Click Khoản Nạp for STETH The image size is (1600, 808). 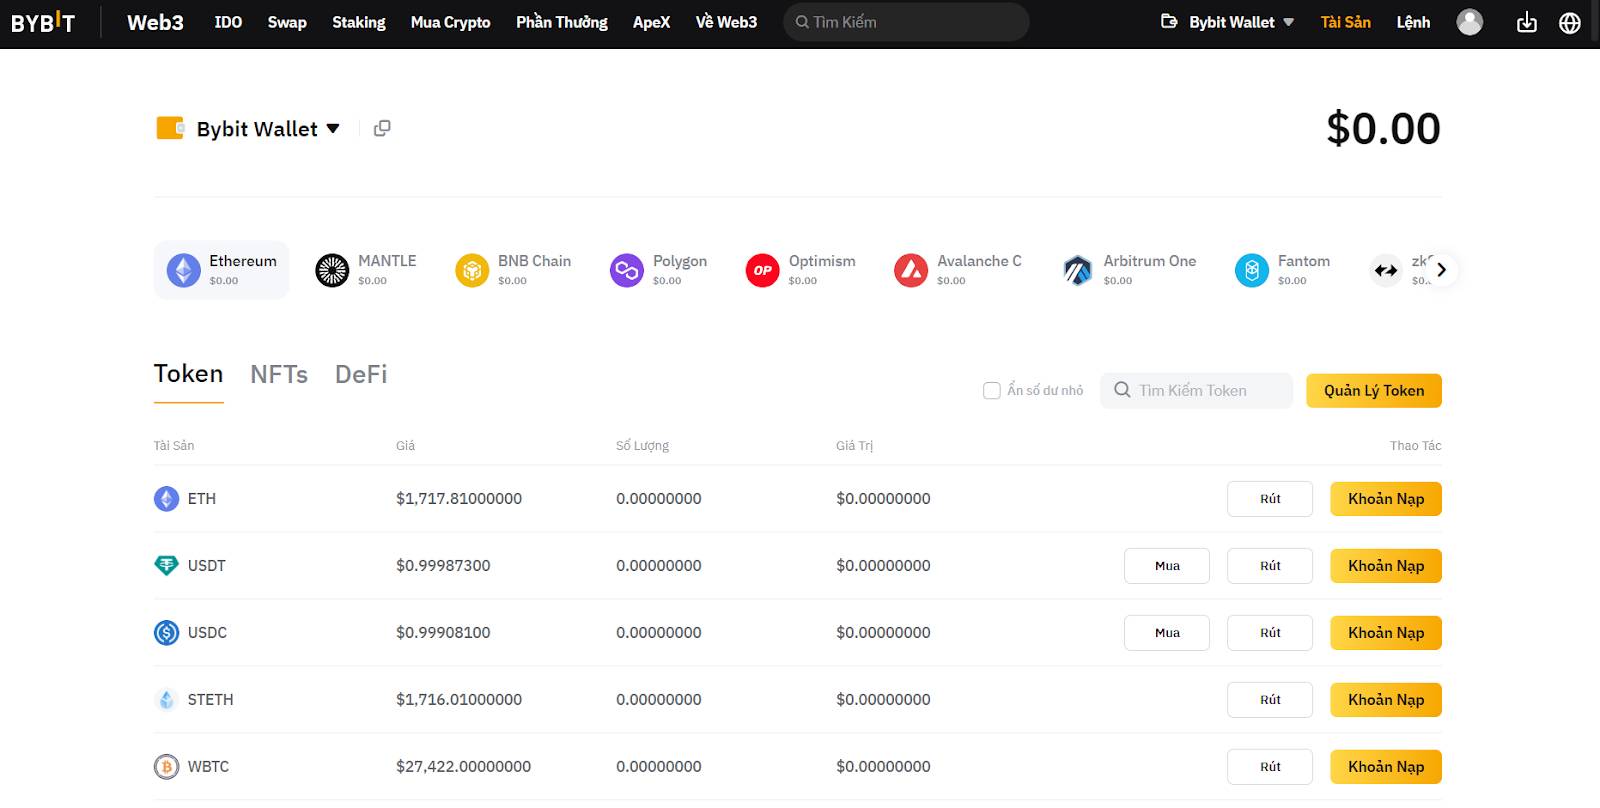point(1386,700)
